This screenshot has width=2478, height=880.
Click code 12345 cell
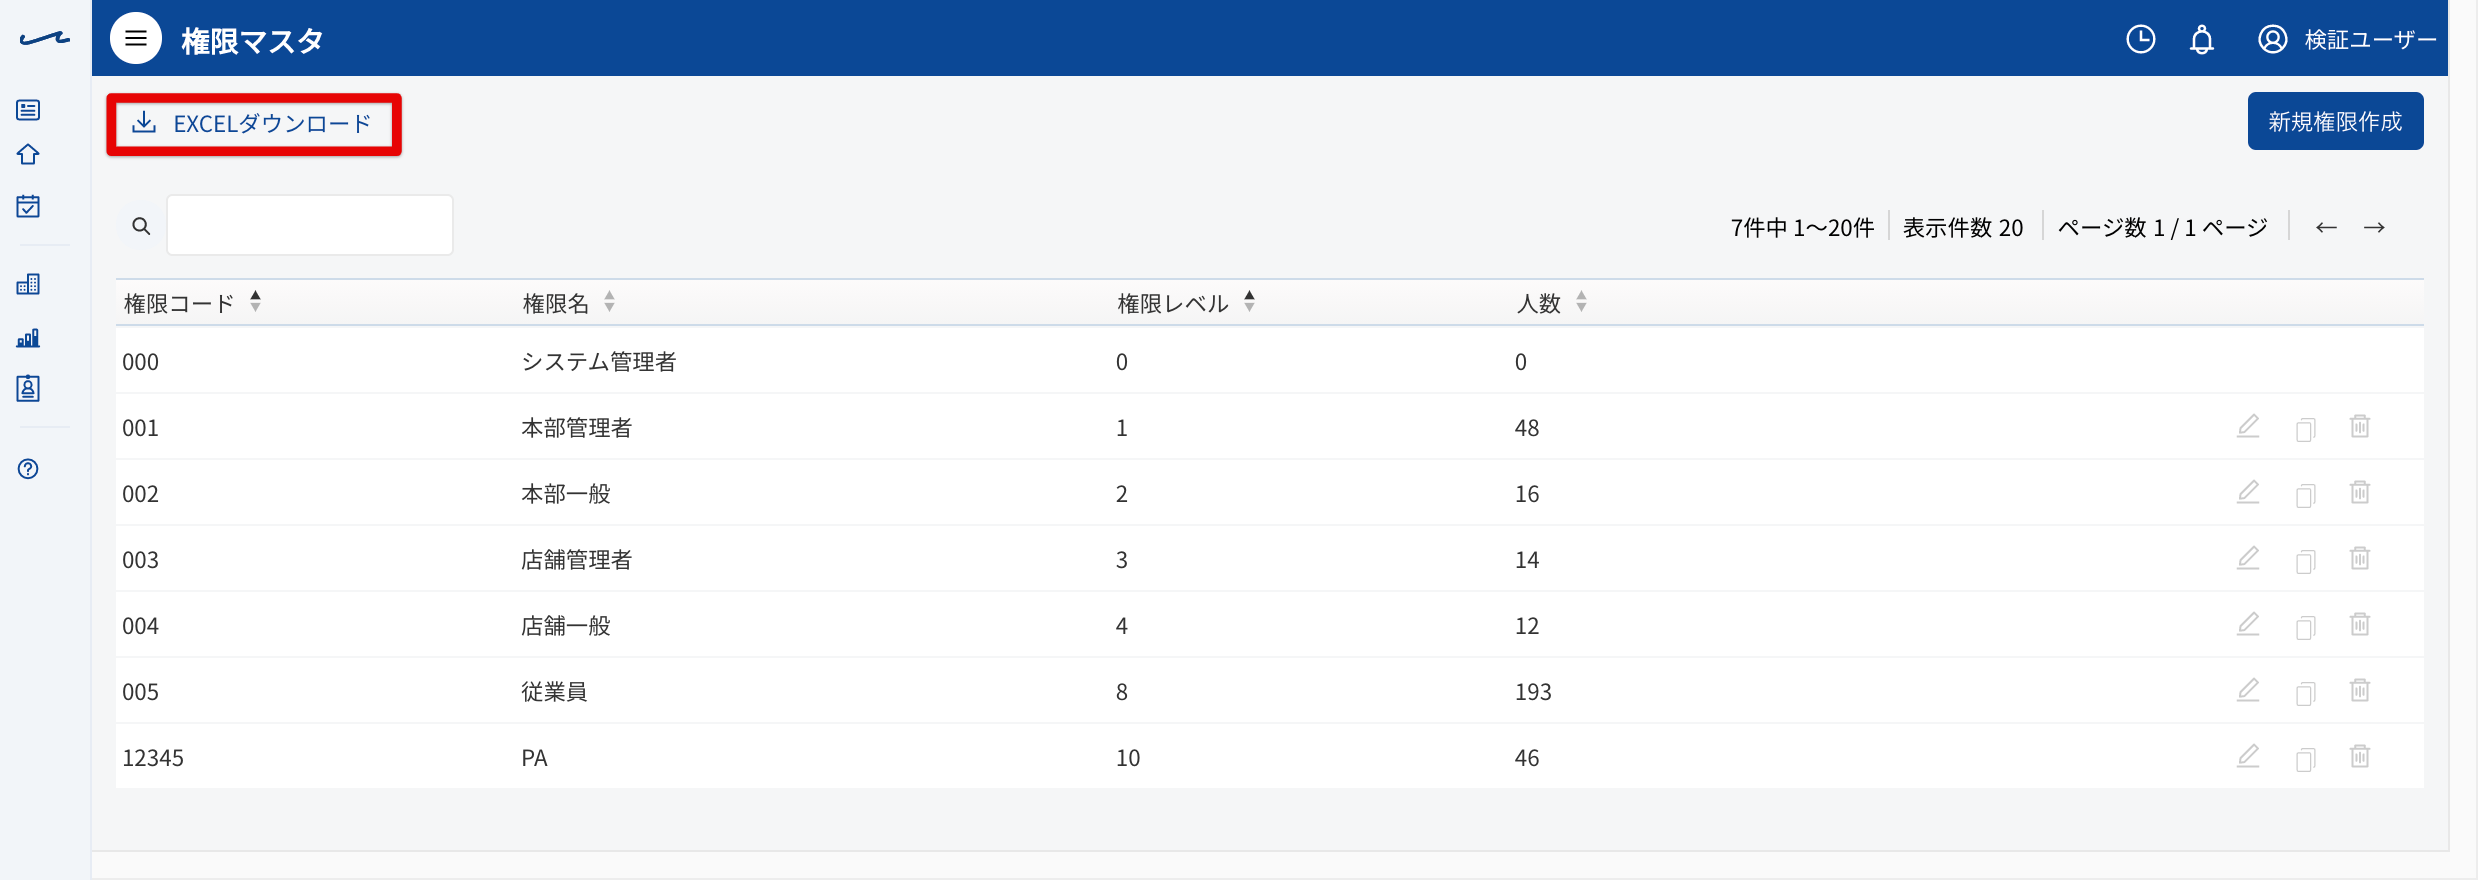click(x=153, y=758)
